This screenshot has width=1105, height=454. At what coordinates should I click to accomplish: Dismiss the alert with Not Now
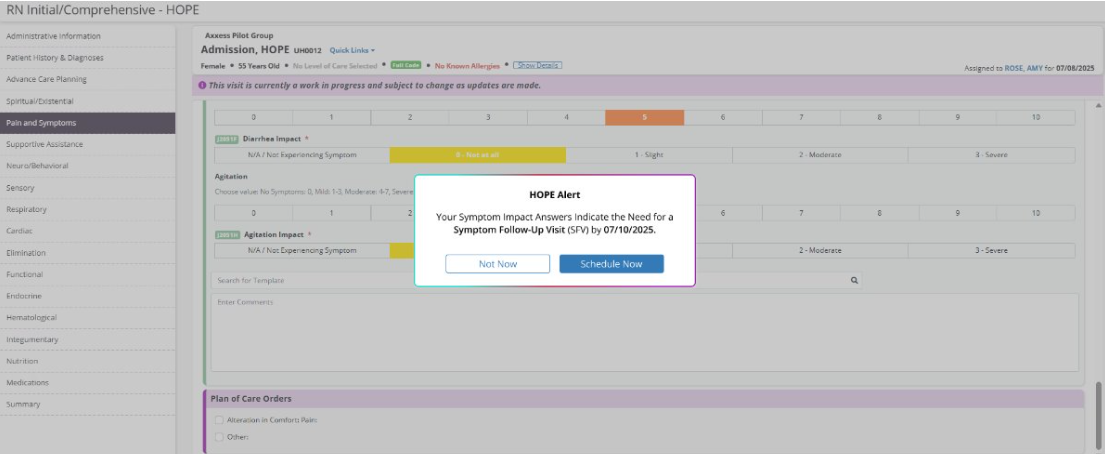(497, 264)
